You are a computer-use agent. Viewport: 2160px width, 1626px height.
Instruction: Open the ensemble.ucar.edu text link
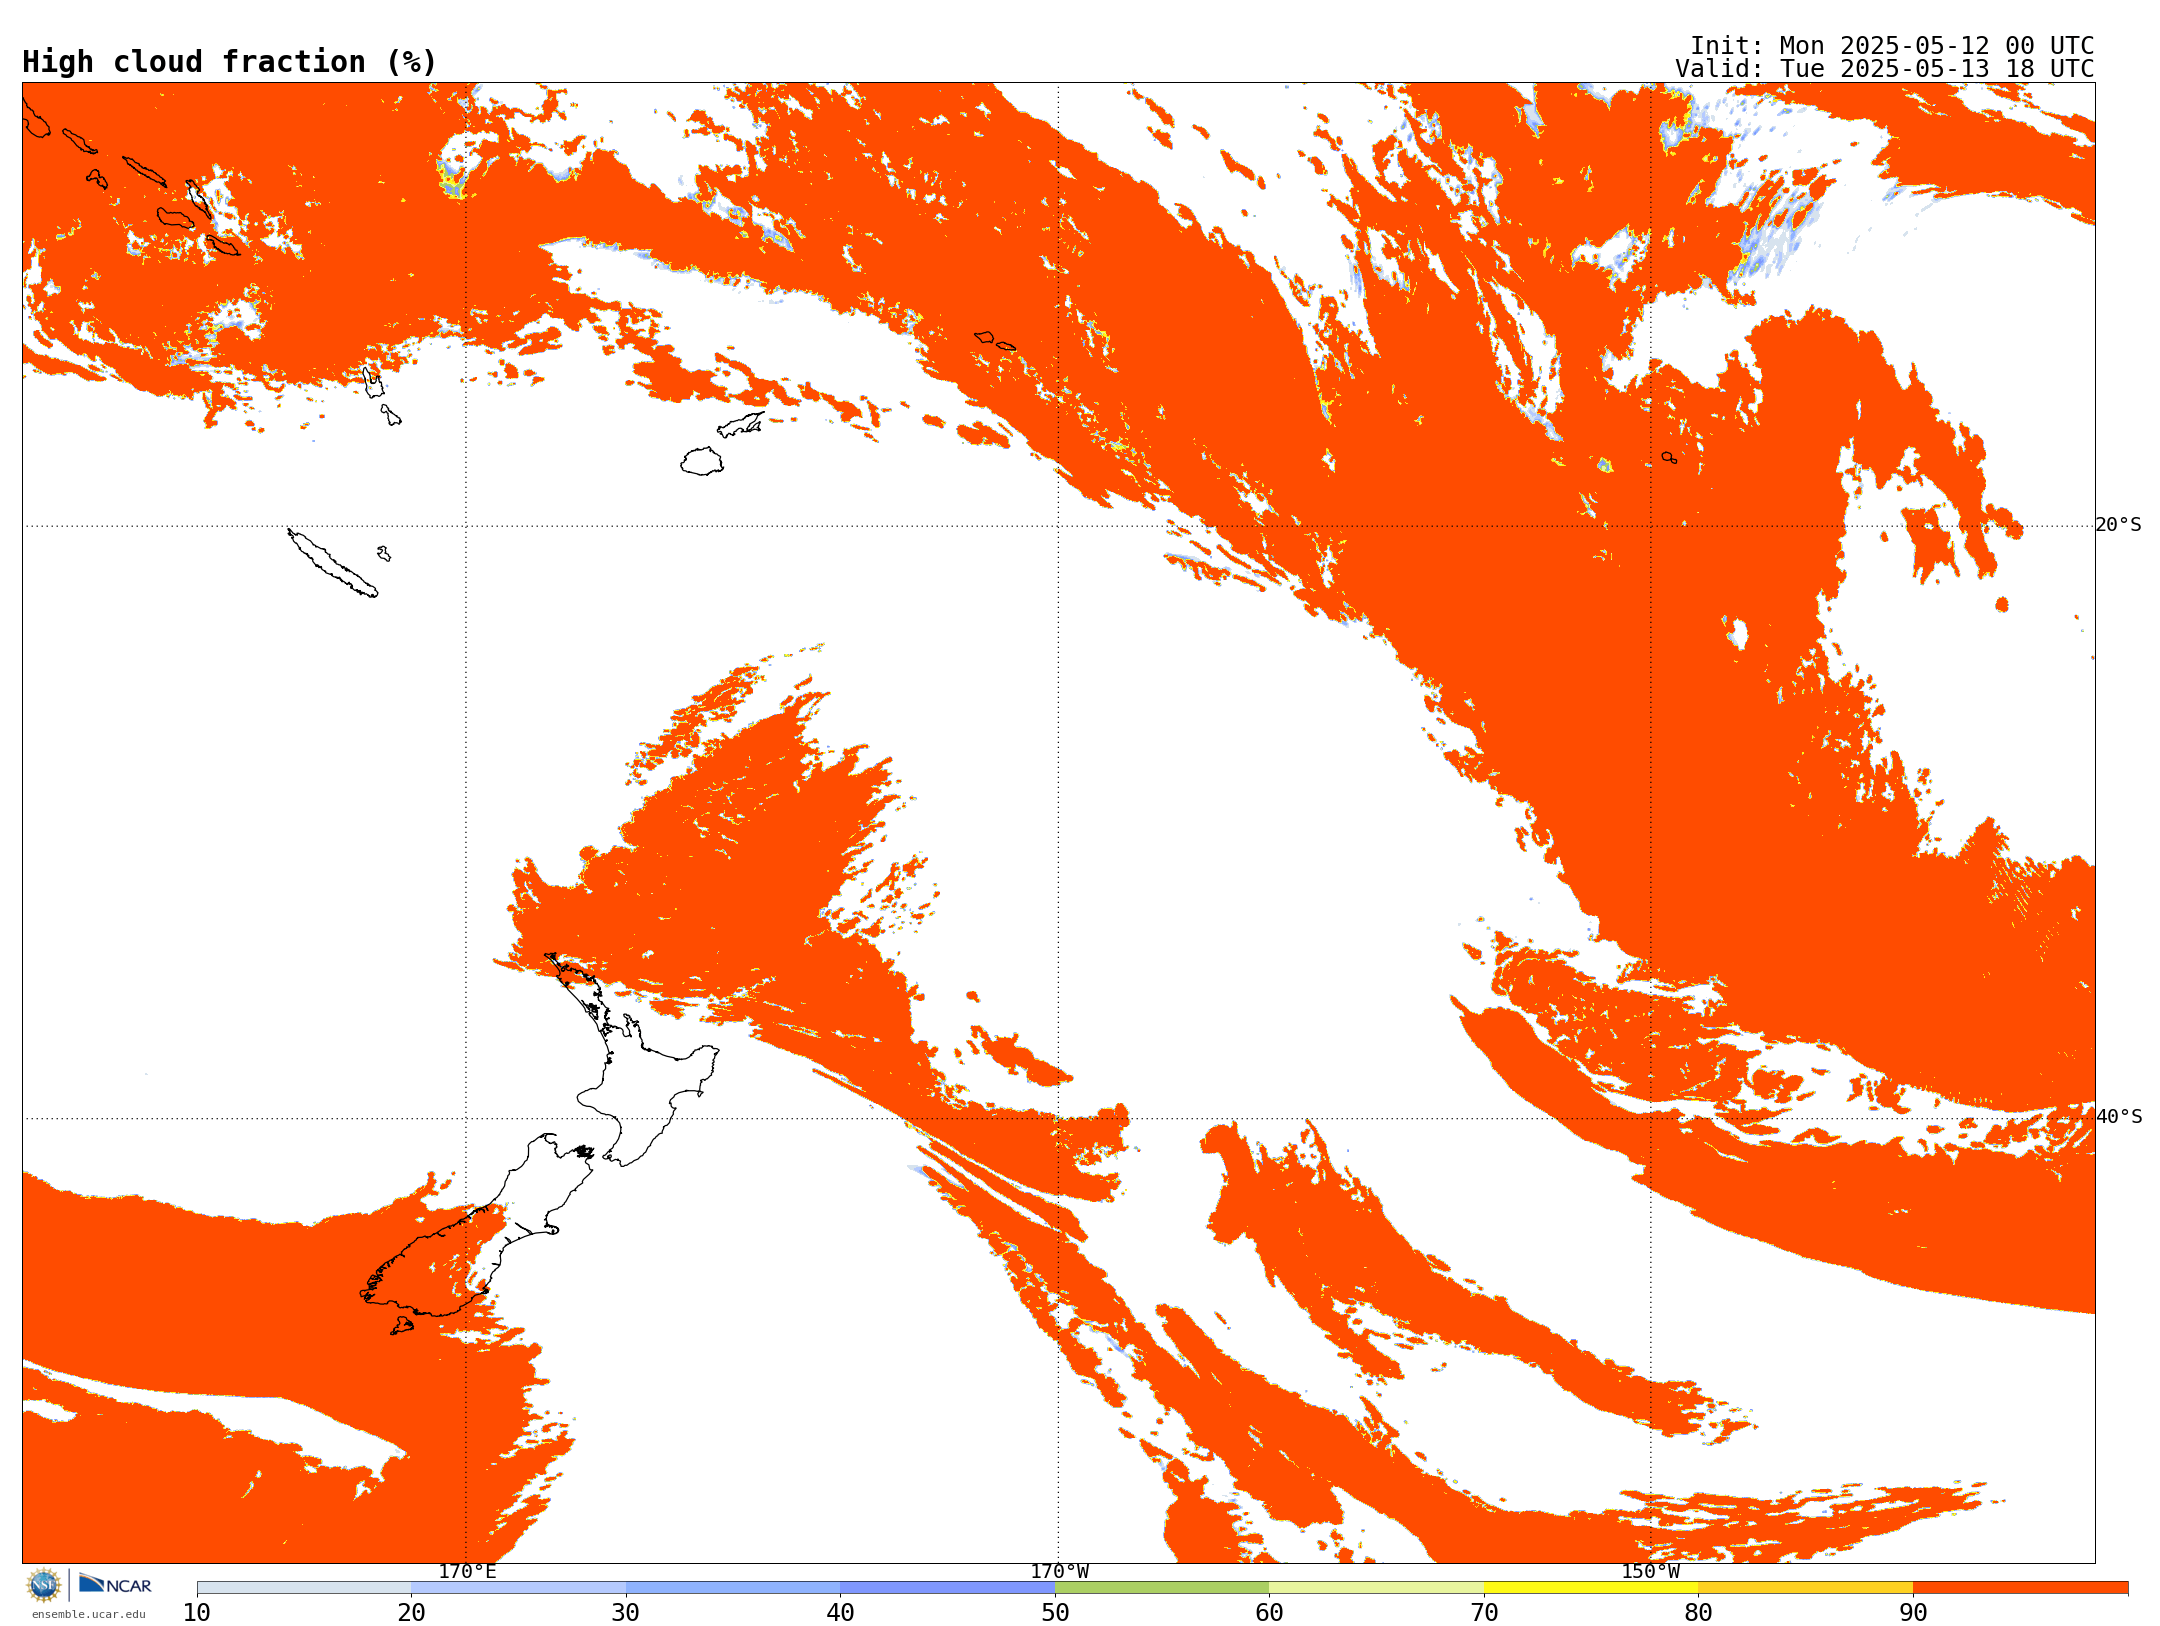click(x=89, y=1614)
